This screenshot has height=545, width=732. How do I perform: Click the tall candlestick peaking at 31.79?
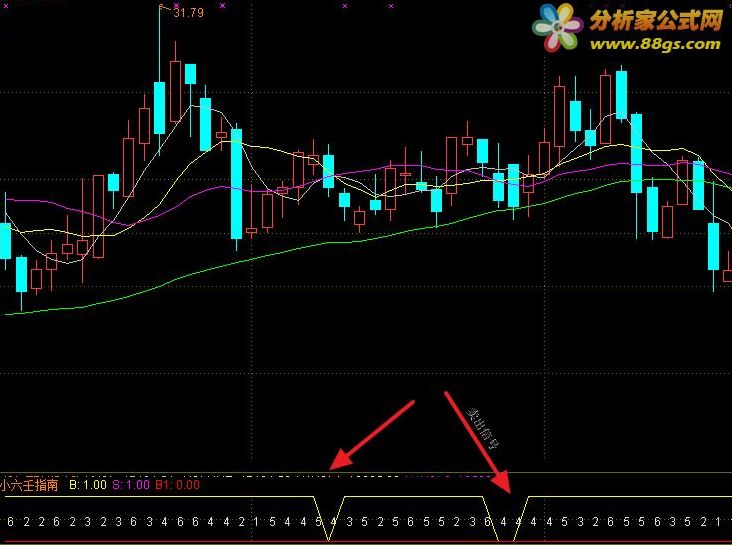click(159, 108)
